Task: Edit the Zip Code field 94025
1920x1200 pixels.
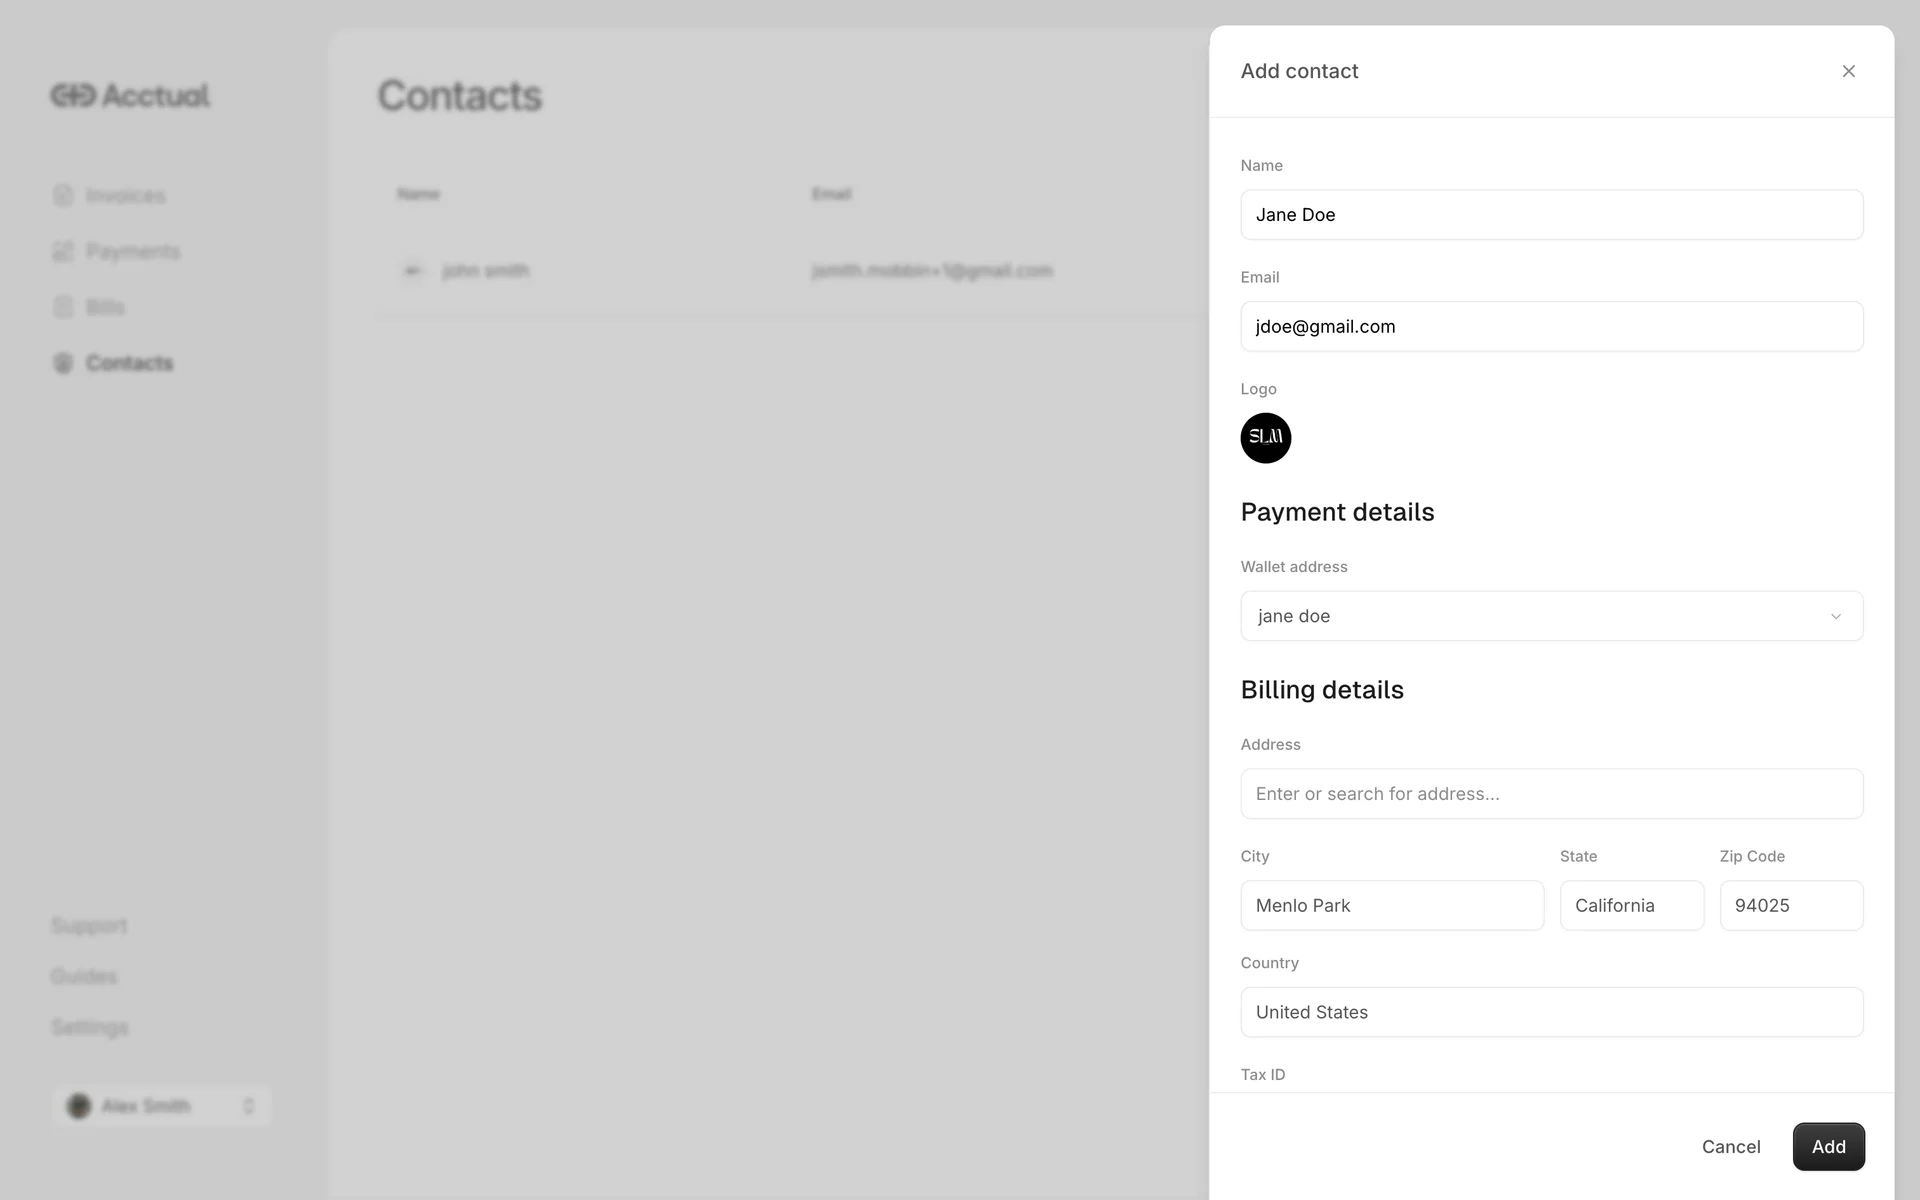Action: point(1791,906)
